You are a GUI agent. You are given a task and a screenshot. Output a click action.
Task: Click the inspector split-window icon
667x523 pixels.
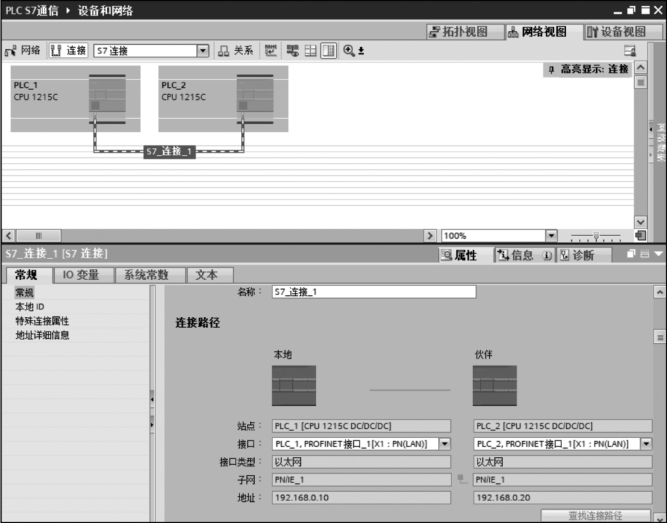(645, 254)
